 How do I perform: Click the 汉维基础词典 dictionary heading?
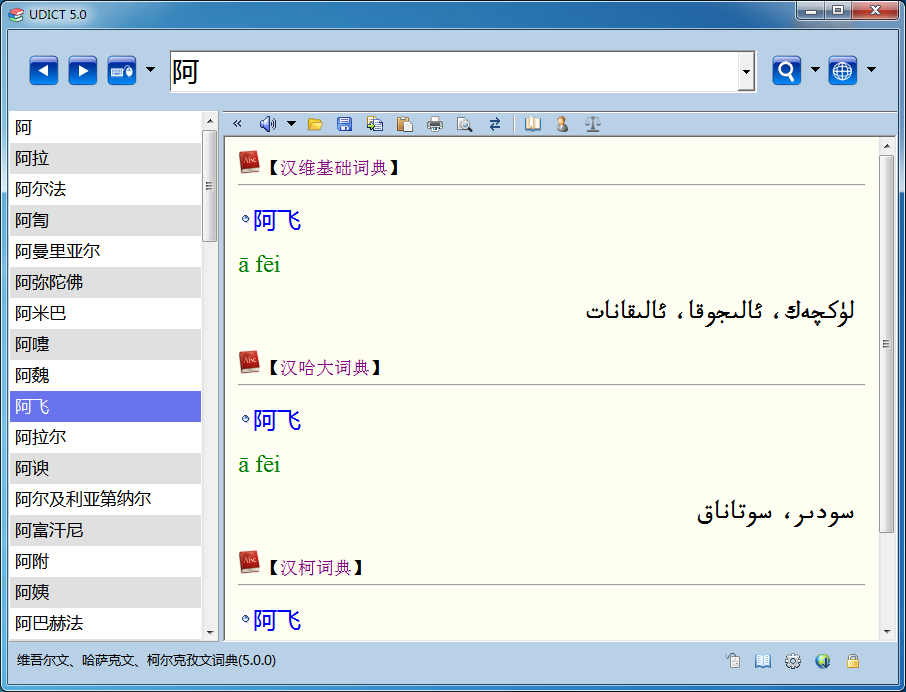(x=333, y=168)
